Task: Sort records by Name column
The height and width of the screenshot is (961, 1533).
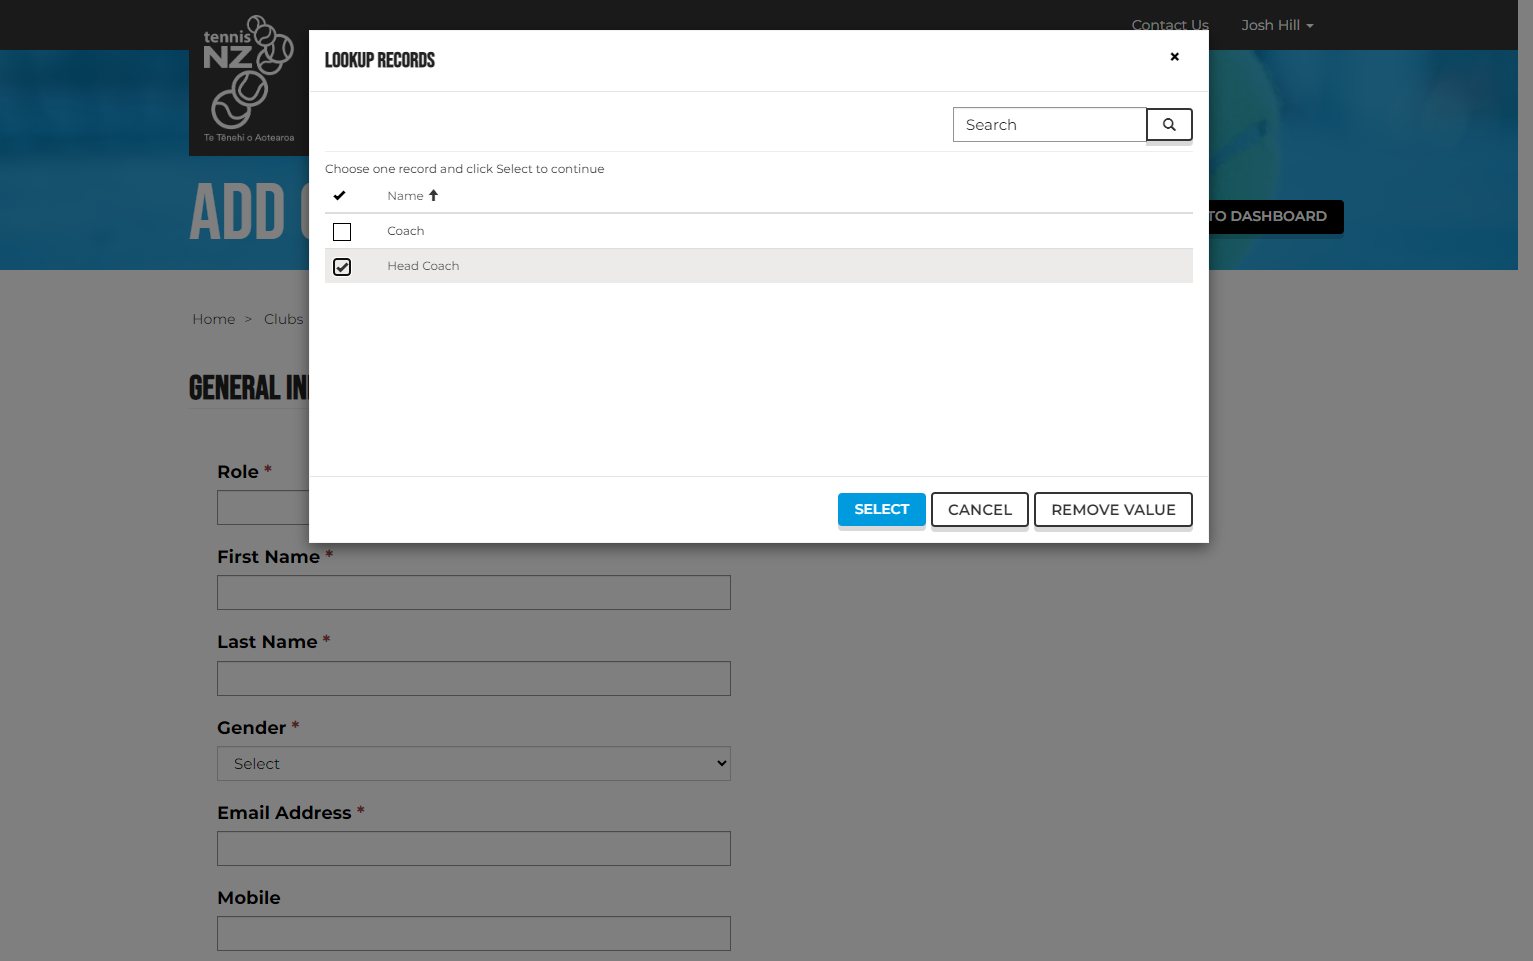Action: coord(412,196)
